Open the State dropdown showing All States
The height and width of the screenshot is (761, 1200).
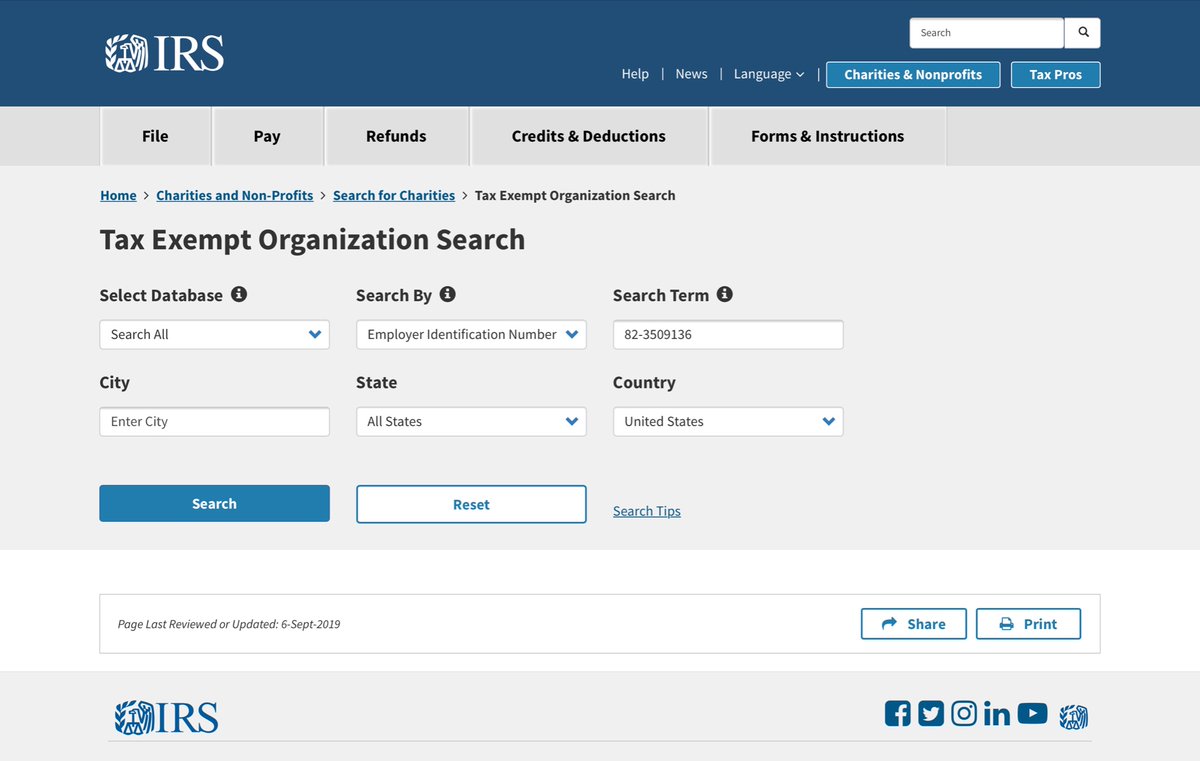pos(471,421)
